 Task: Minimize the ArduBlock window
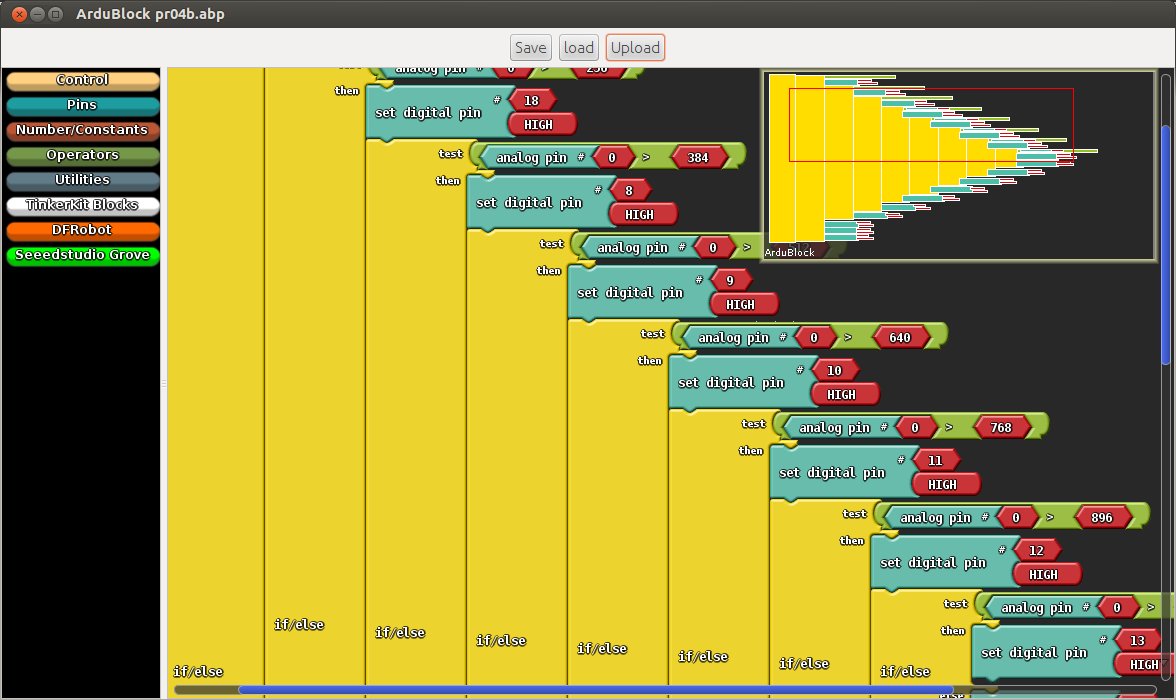38,14
